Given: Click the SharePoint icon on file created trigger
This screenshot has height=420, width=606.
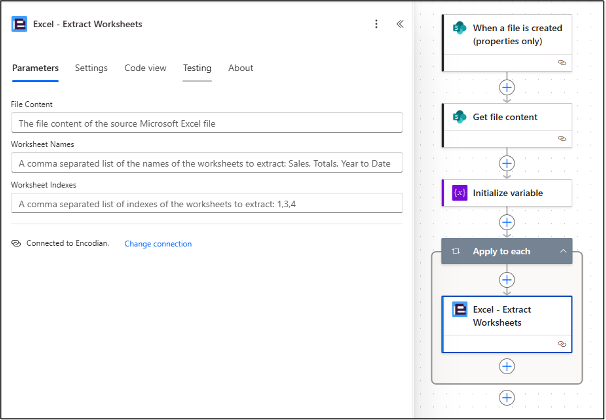Looking at the screenshot, I should [x=459, y=35].
